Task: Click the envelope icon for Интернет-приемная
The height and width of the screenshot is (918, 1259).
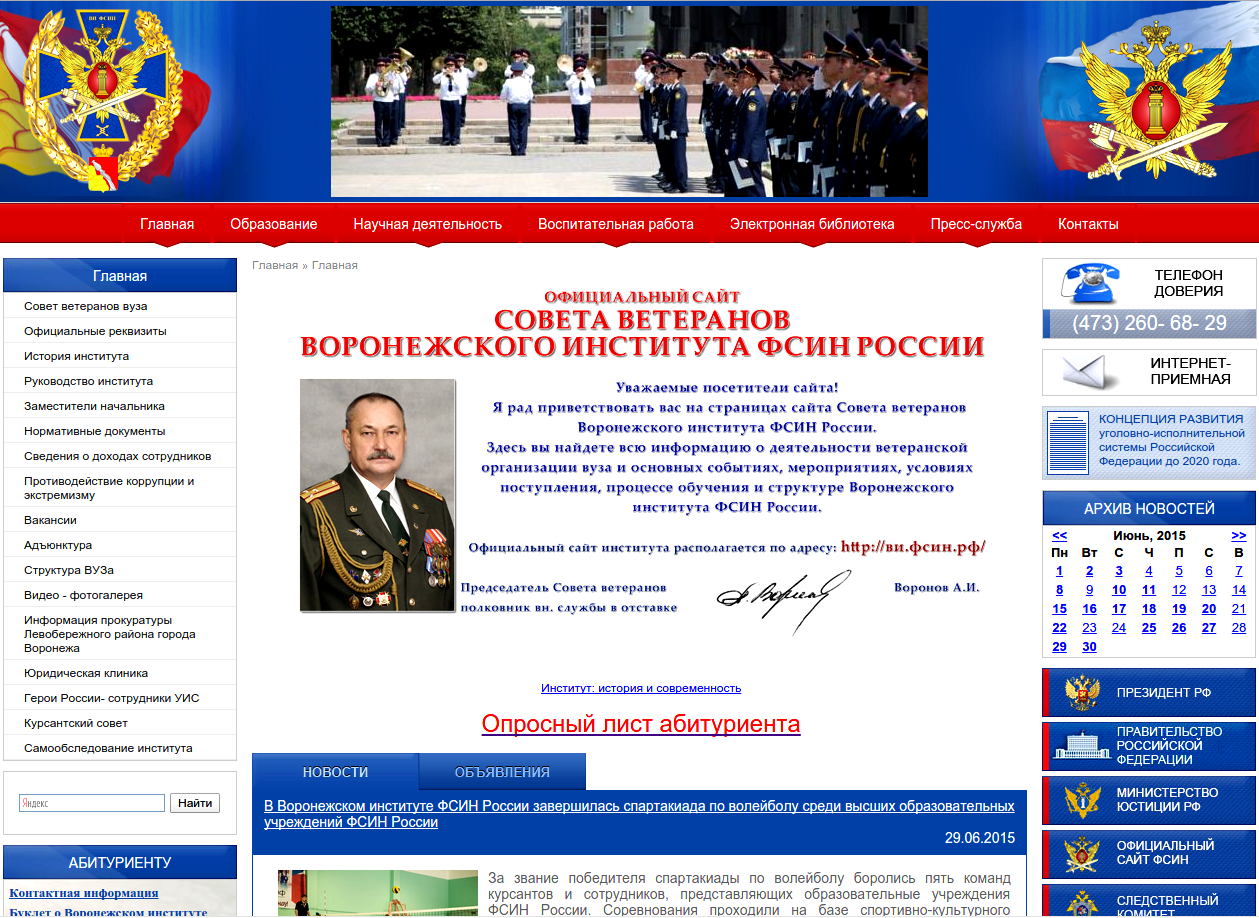Action: pos(1088,372)
